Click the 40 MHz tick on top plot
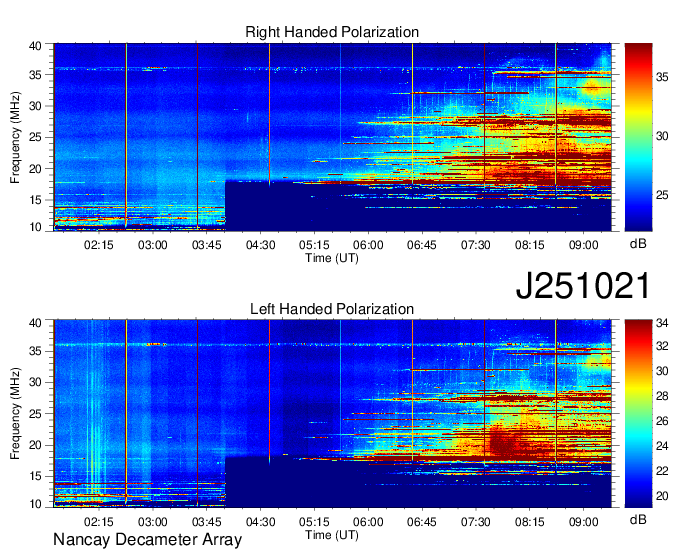 point(37,46)
